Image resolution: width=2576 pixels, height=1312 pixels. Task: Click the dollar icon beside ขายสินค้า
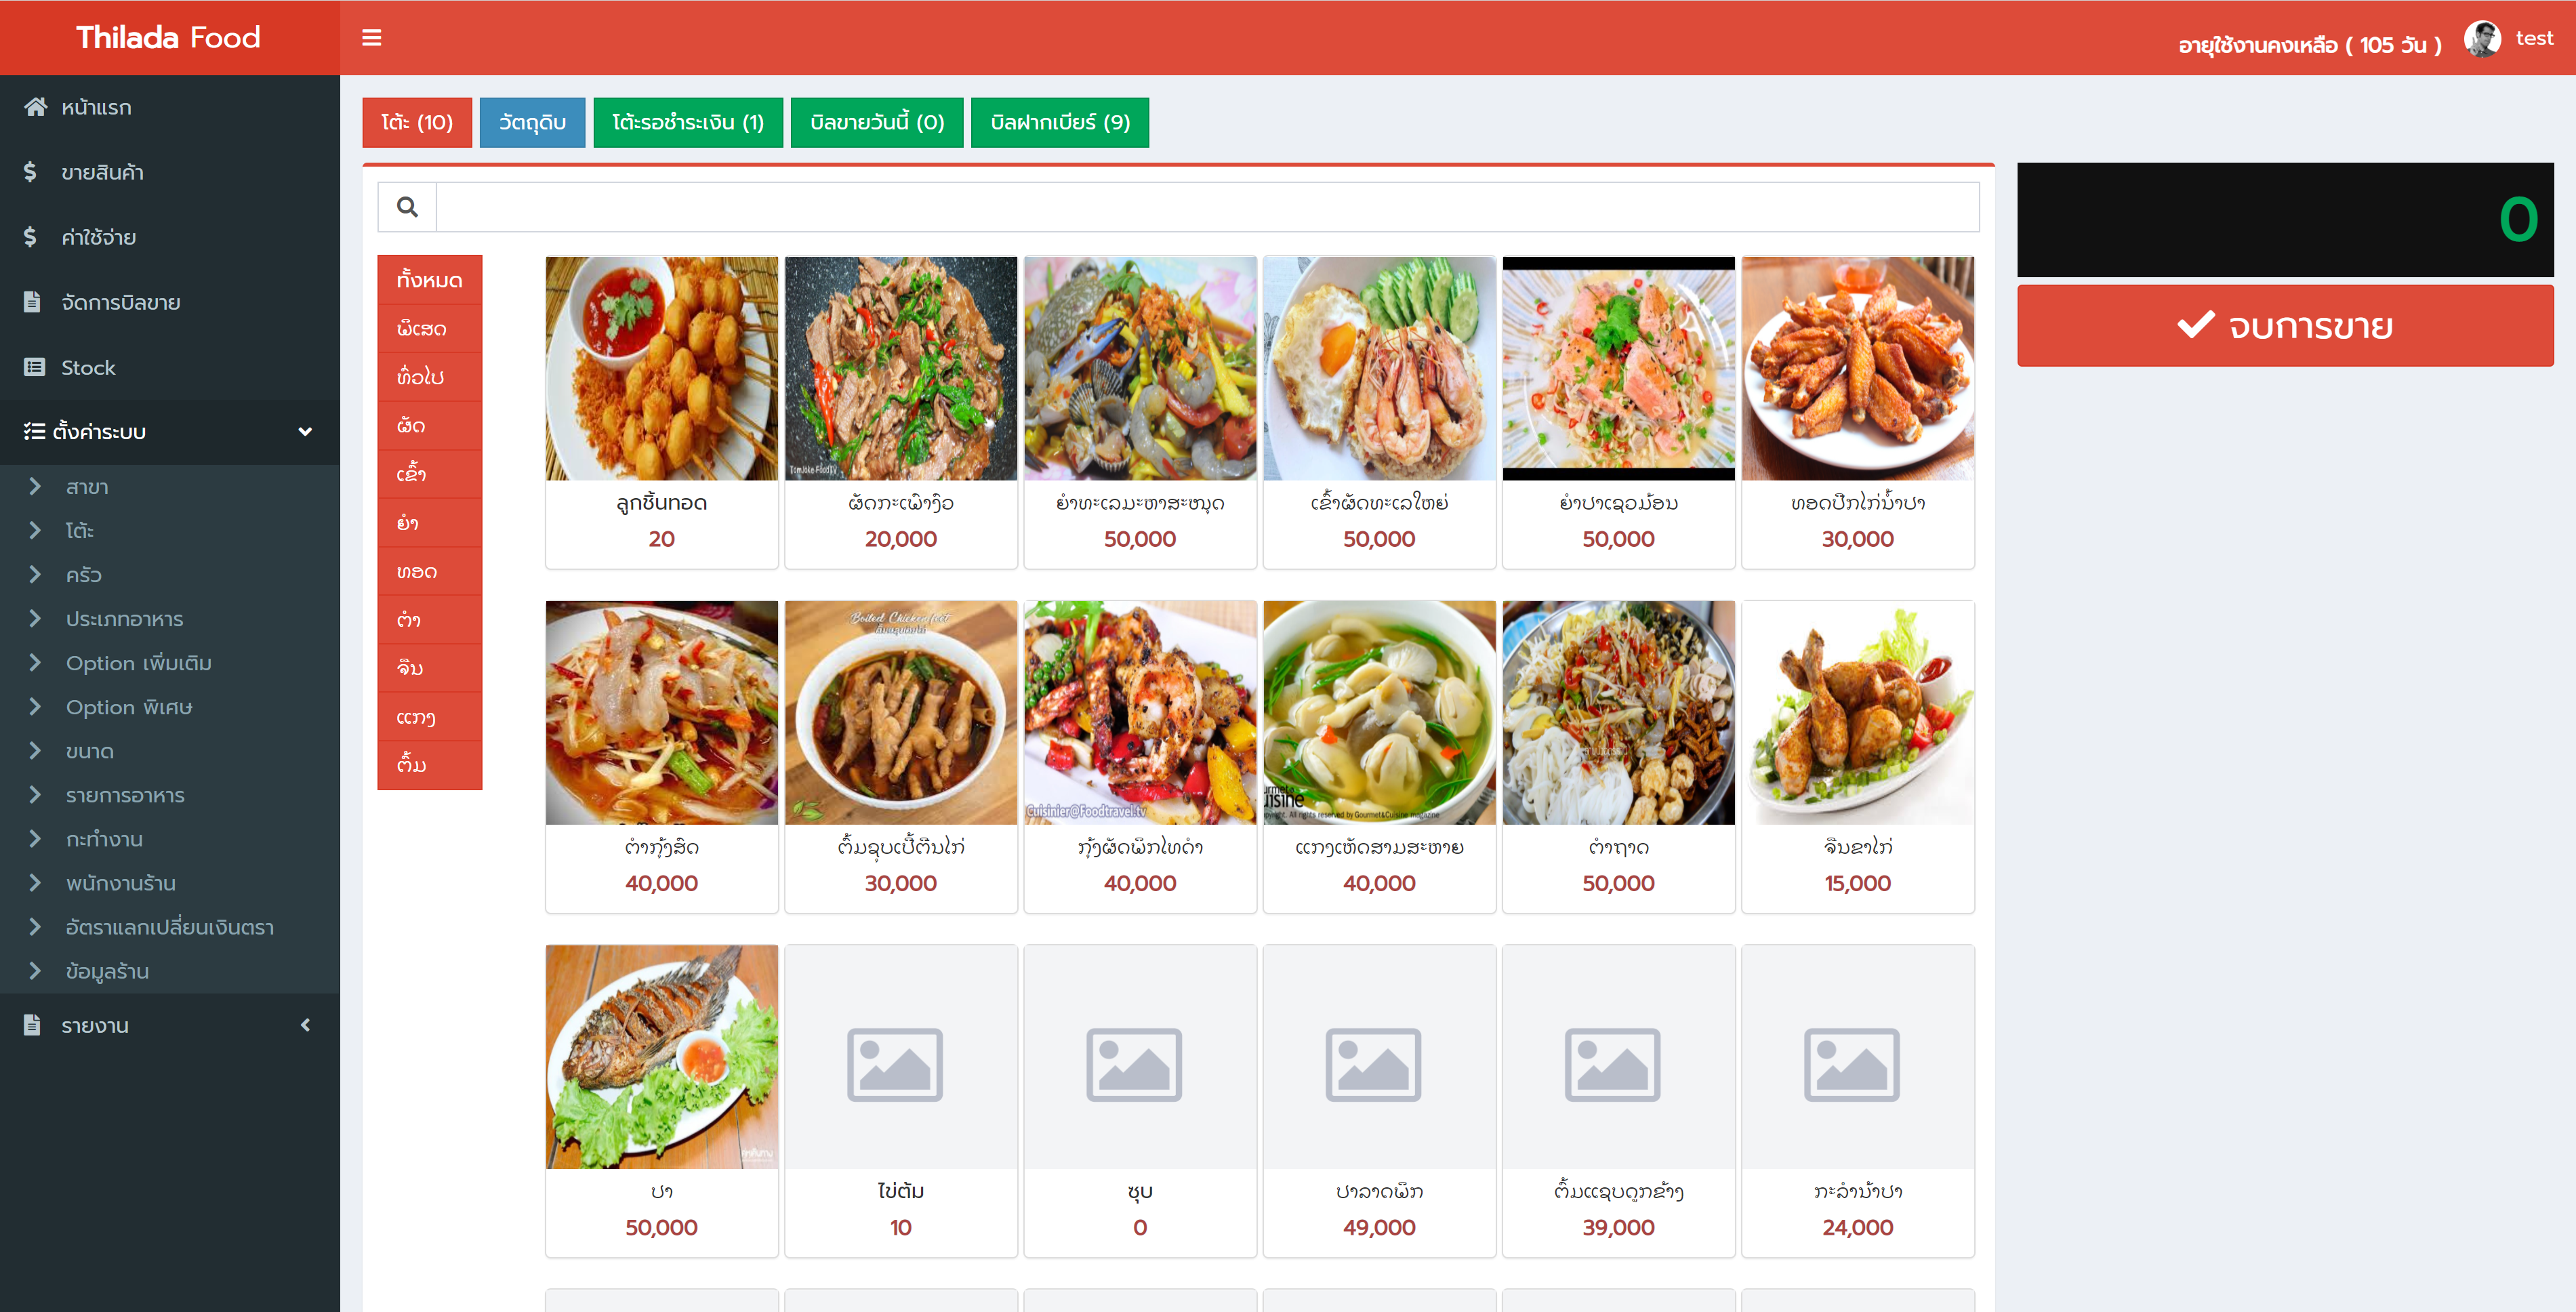point(30,172)
